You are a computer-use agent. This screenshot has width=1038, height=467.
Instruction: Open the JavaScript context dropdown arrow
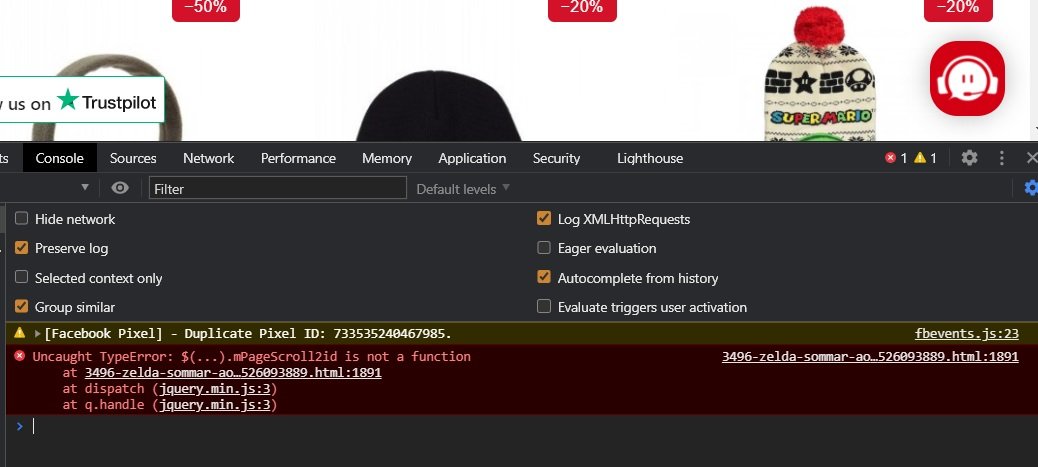[85, 188]
